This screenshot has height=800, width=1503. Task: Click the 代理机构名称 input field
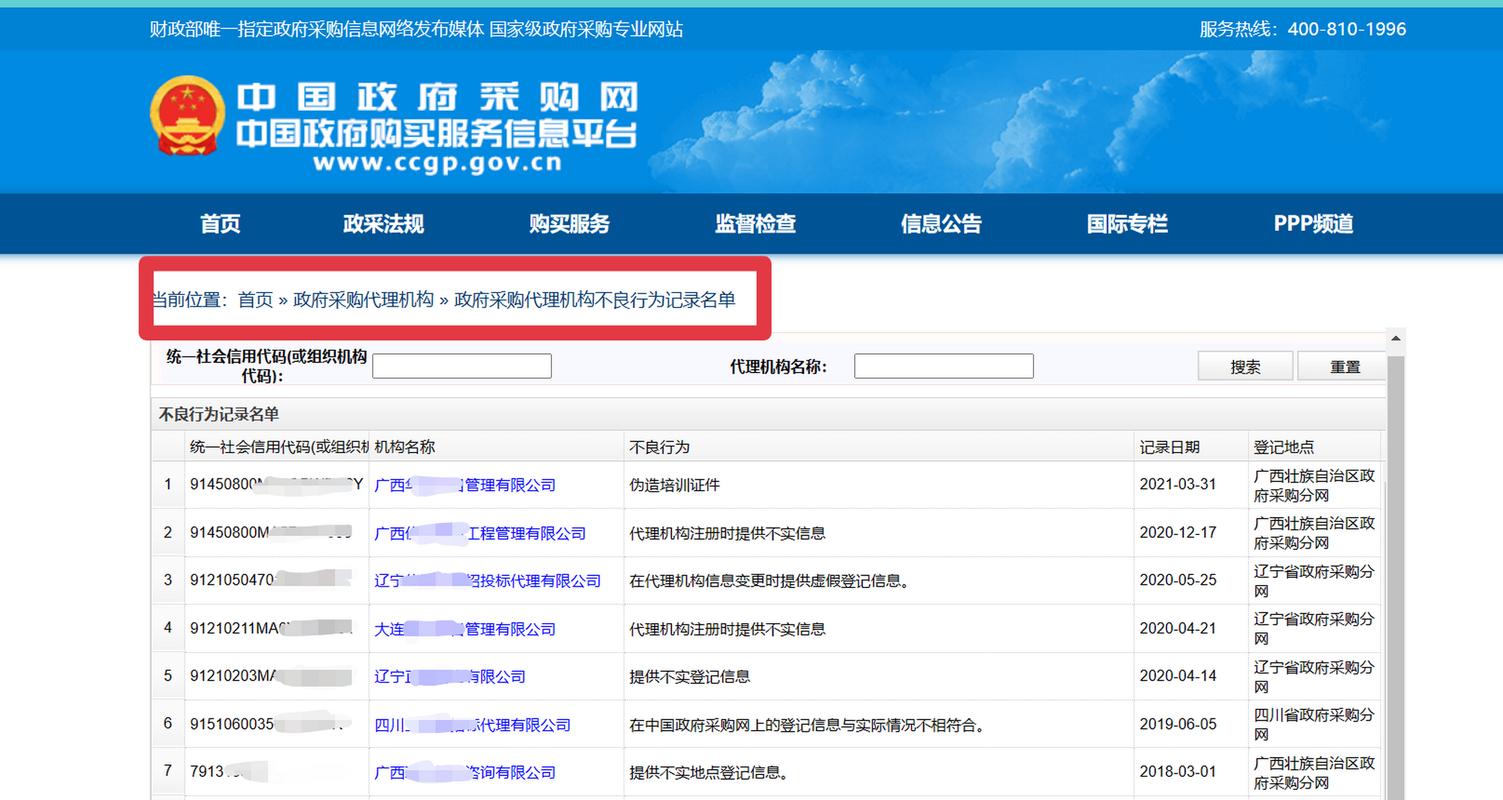(943, 365)
